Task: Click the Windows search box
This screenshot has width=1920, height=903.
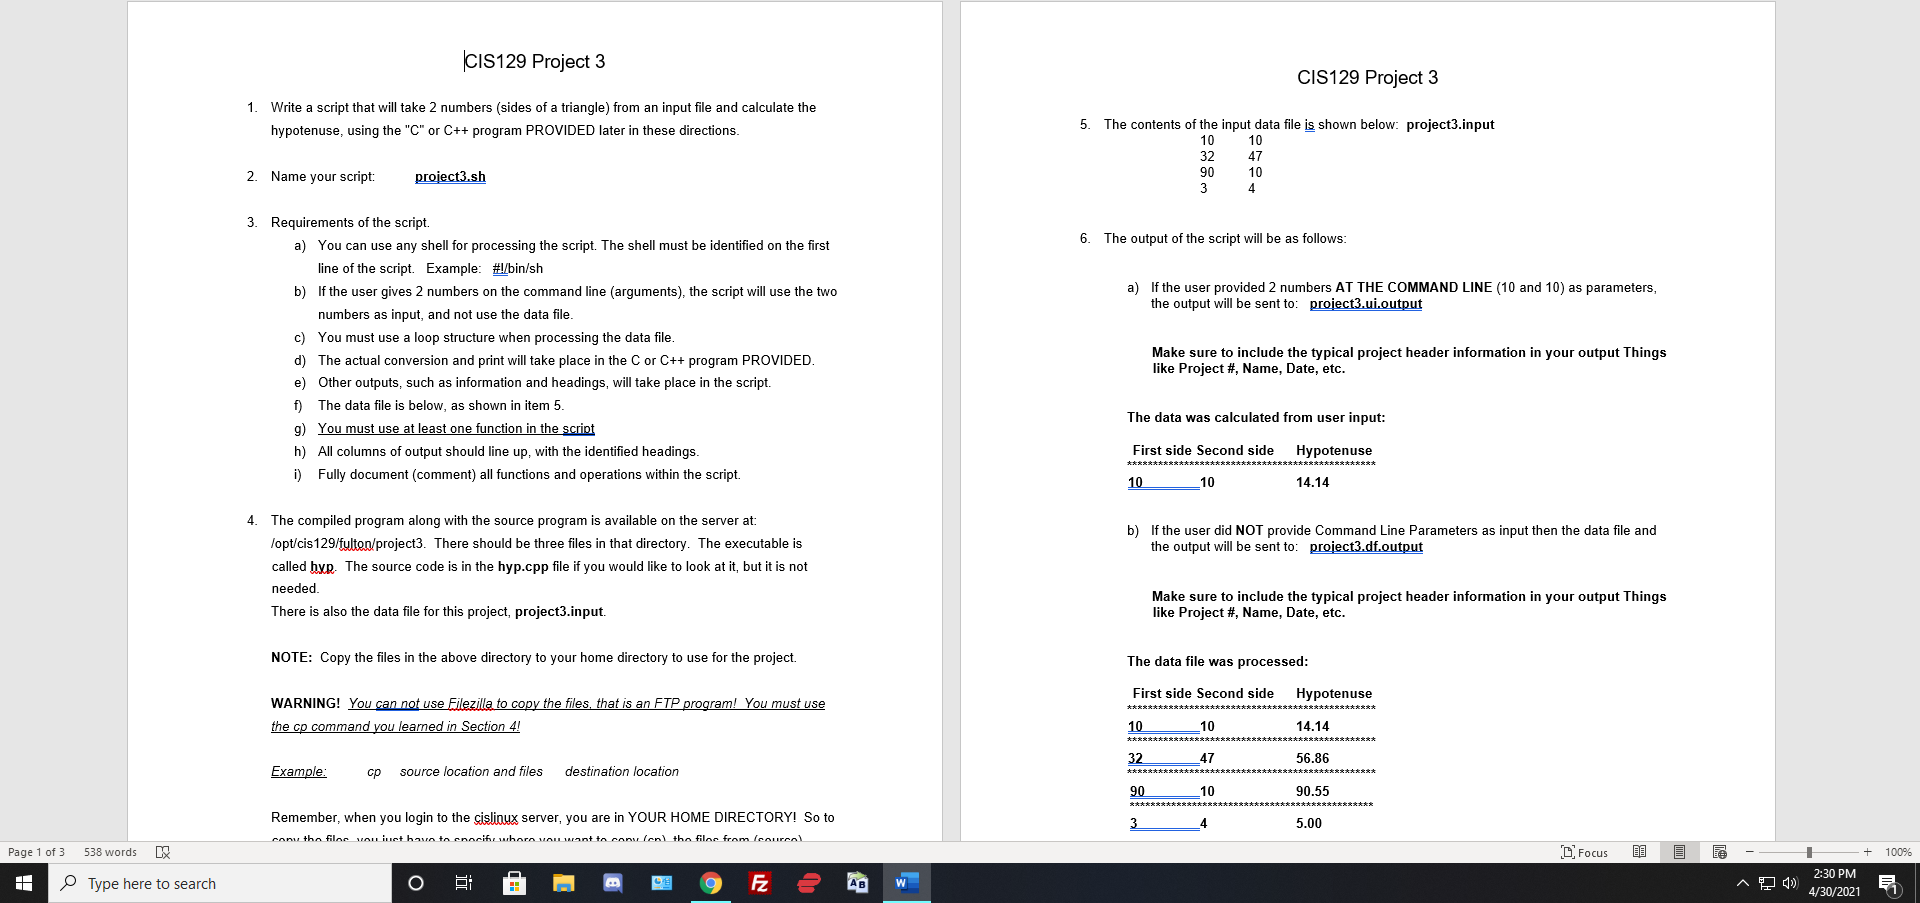Action: click(x=220, y=883)
